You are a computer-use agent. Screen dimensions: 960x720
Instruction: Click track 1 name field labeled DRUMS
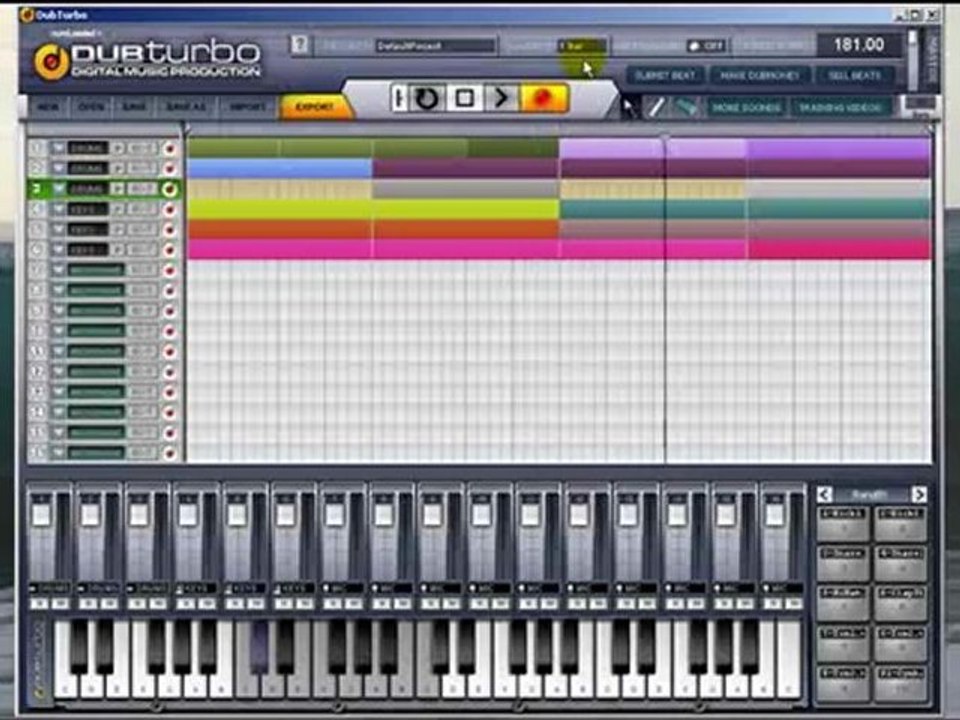pos(88,148)
